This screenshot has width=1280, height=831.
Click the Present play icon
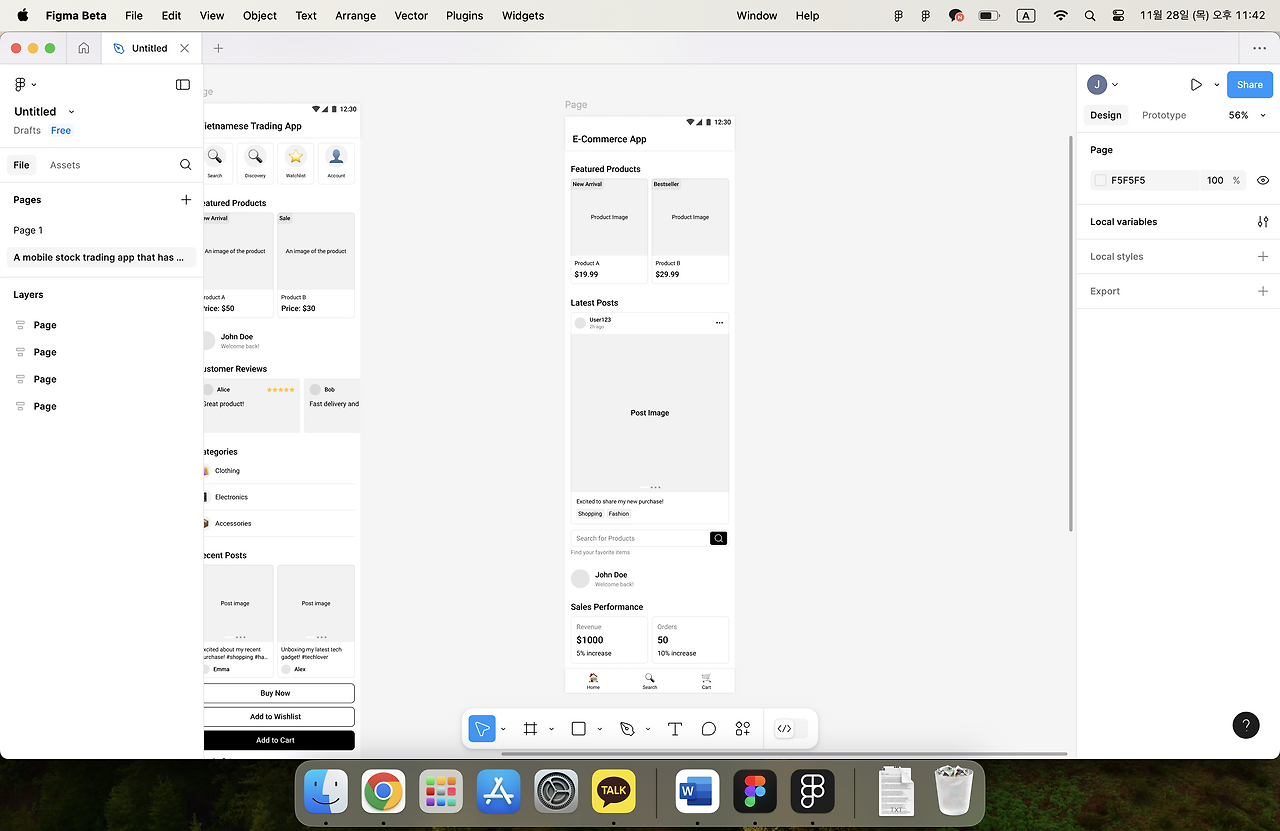(1196, 85)
